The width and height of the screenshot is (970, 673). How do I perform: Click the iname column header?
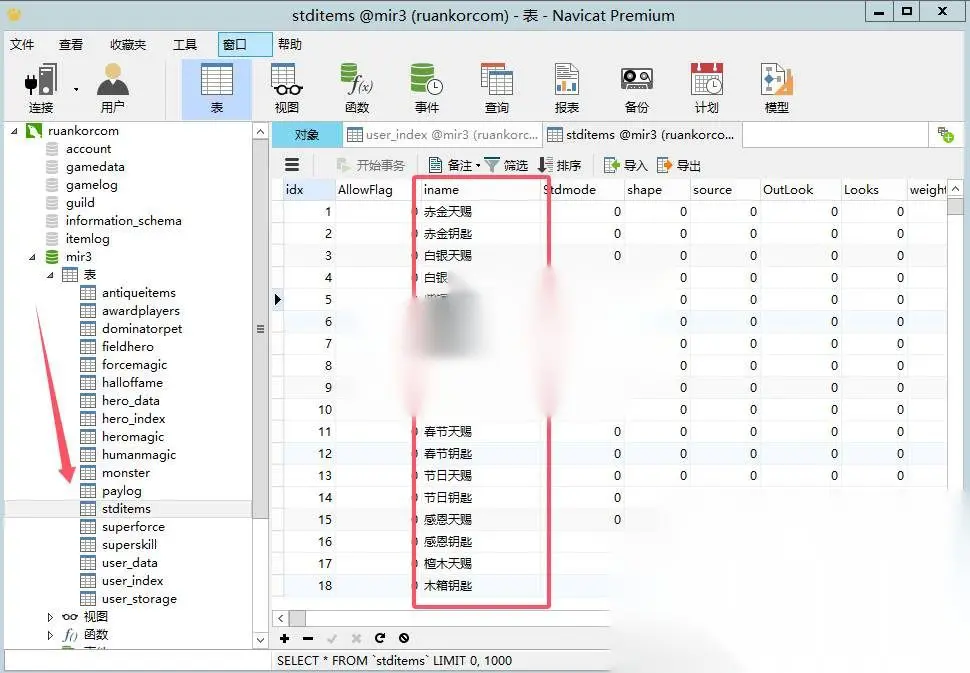(x=481, y=190)
